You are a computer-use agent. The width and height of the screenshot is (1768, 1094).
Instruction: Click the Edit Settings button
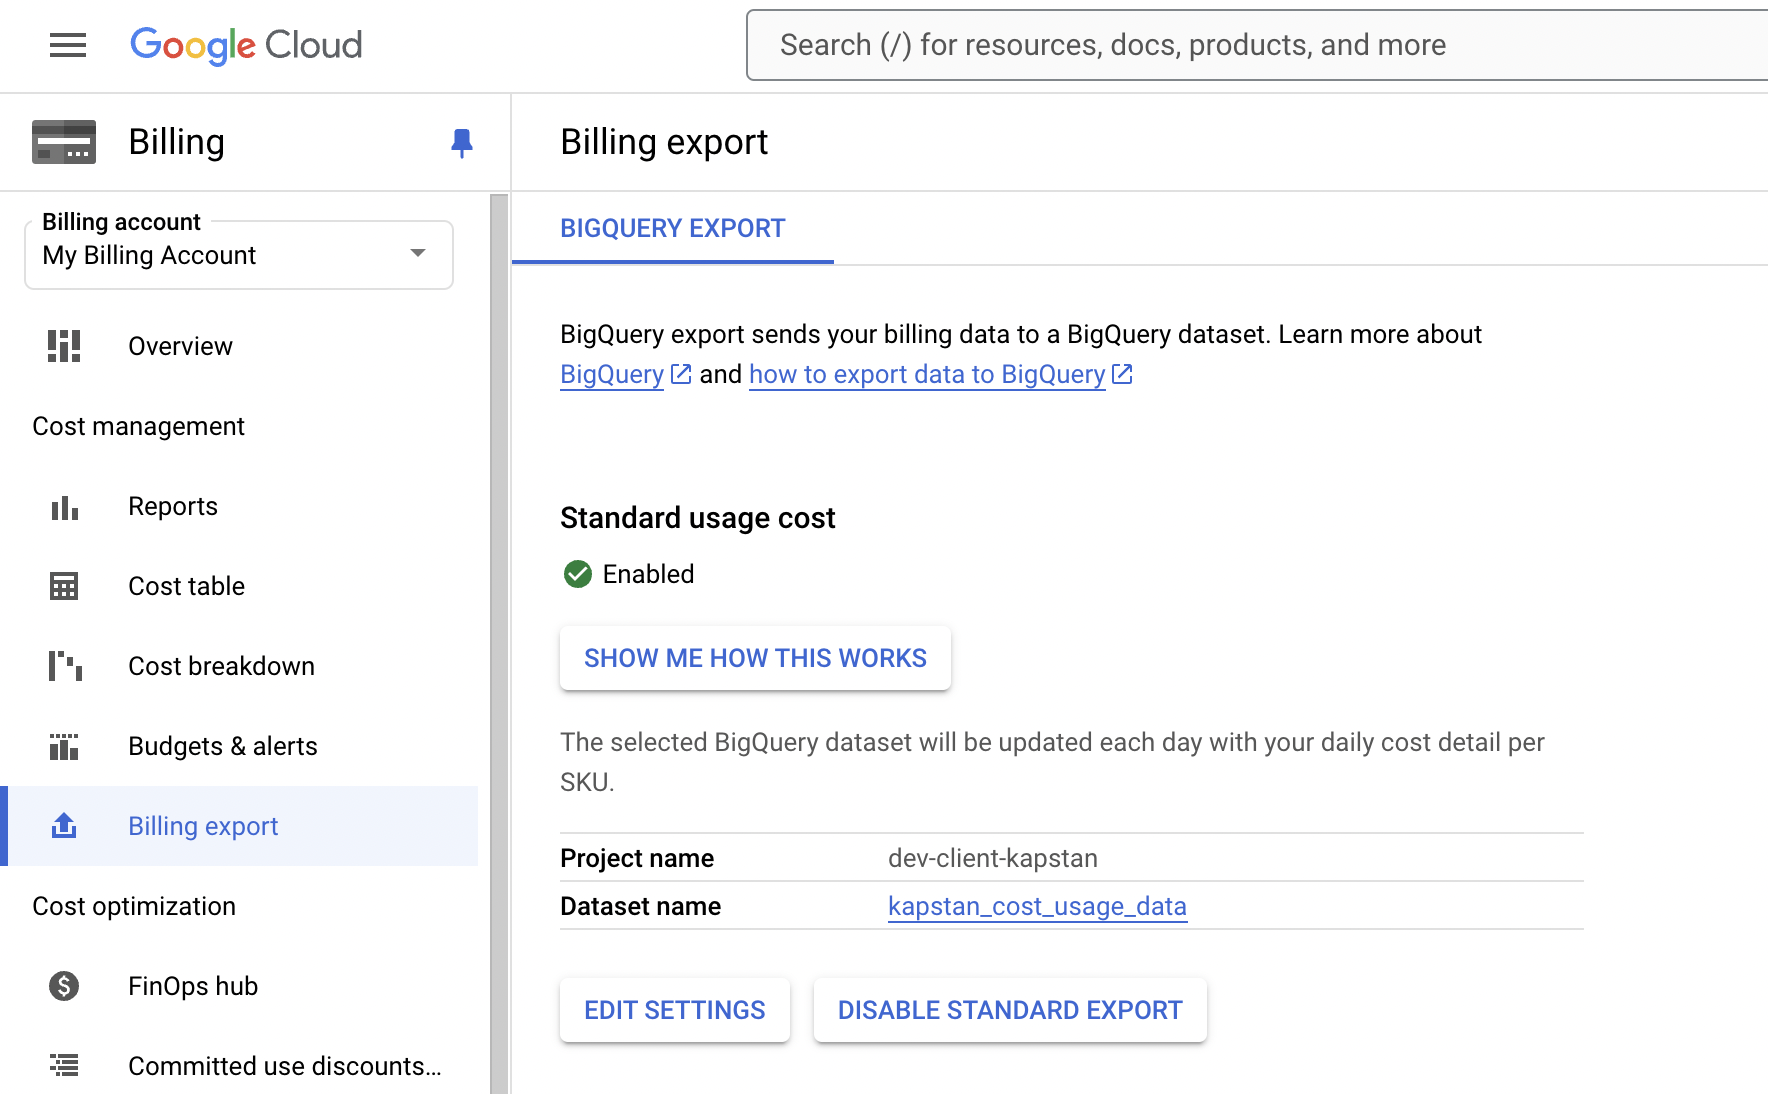(x=675, y=1010)
